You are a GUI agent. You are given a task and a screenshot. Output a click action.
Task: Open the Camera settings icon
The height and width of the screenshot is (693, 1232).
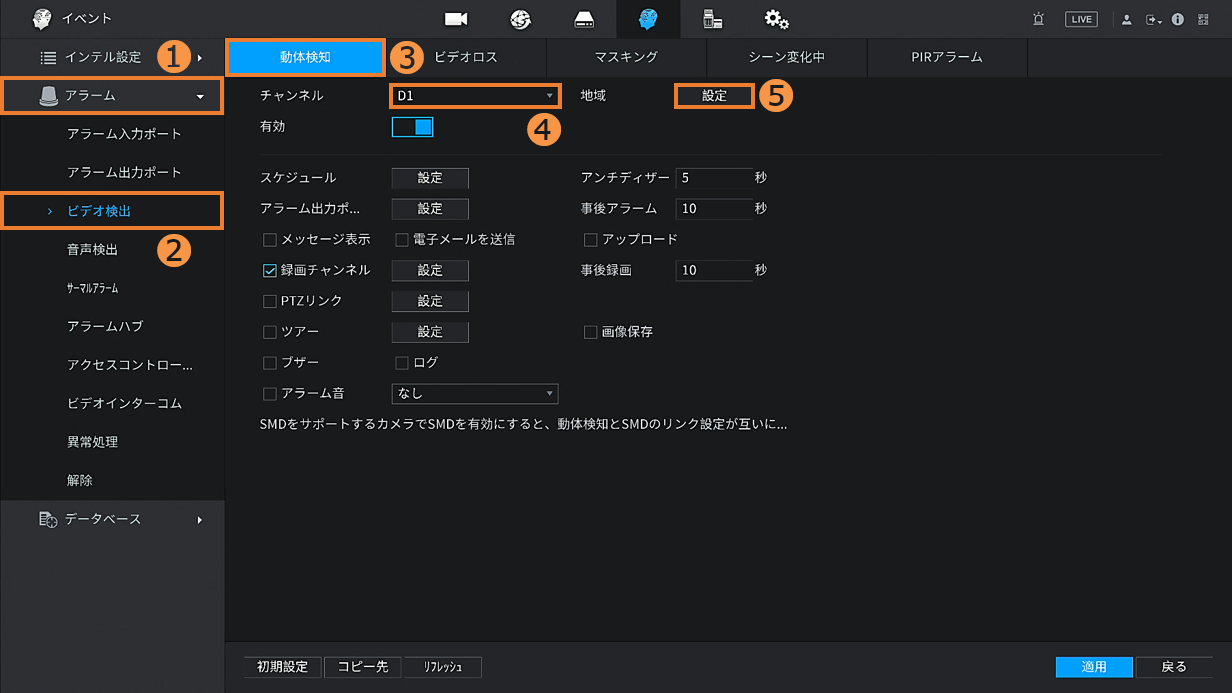[456, 19]
